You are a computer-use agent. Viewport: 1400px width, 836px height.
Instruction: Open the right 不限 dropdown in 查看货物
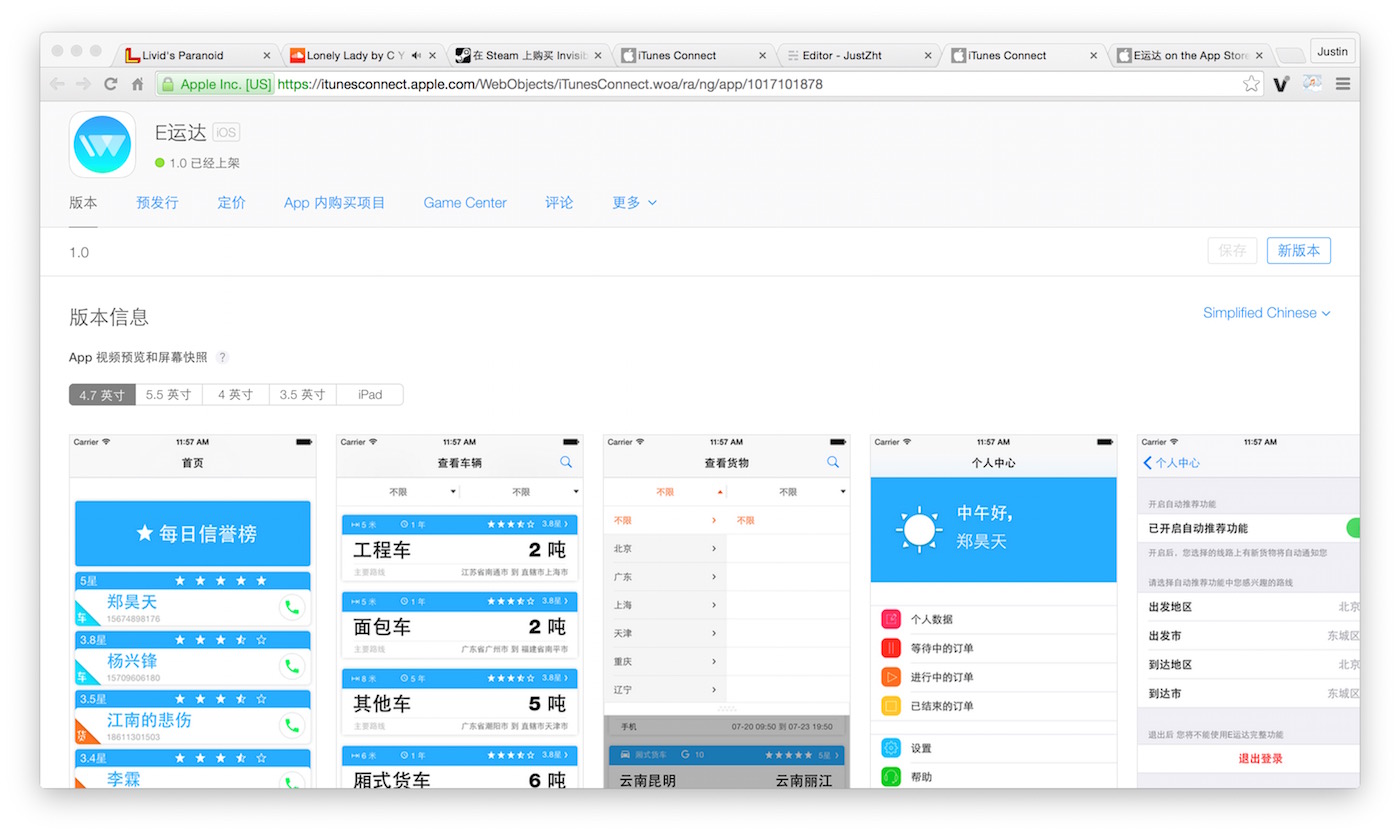(788, 491)
